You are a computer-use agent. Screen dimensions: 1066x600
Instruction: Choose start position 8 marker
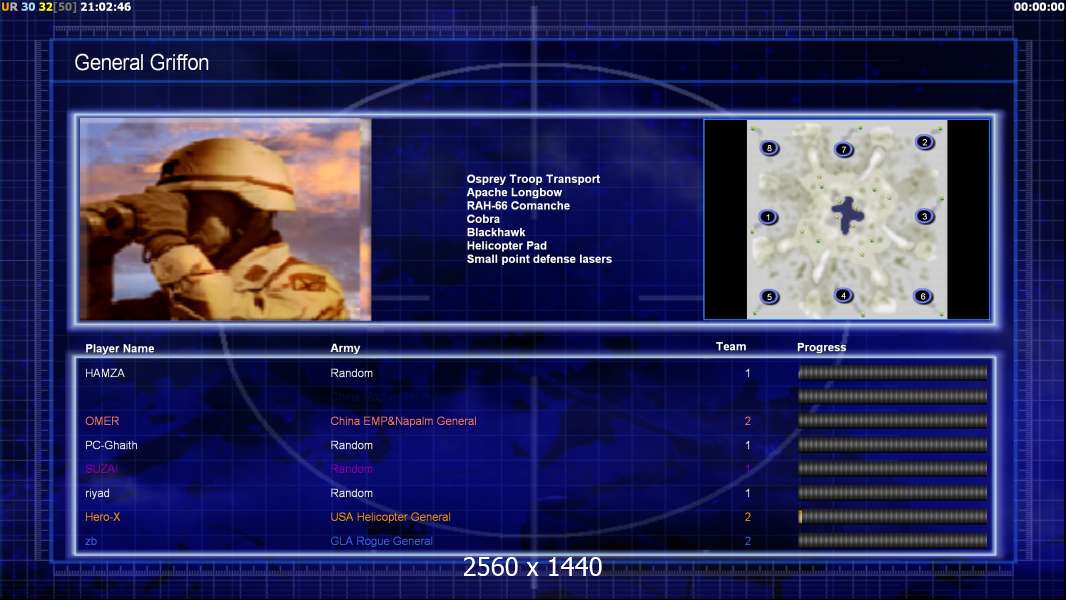(x=770, y=148)
